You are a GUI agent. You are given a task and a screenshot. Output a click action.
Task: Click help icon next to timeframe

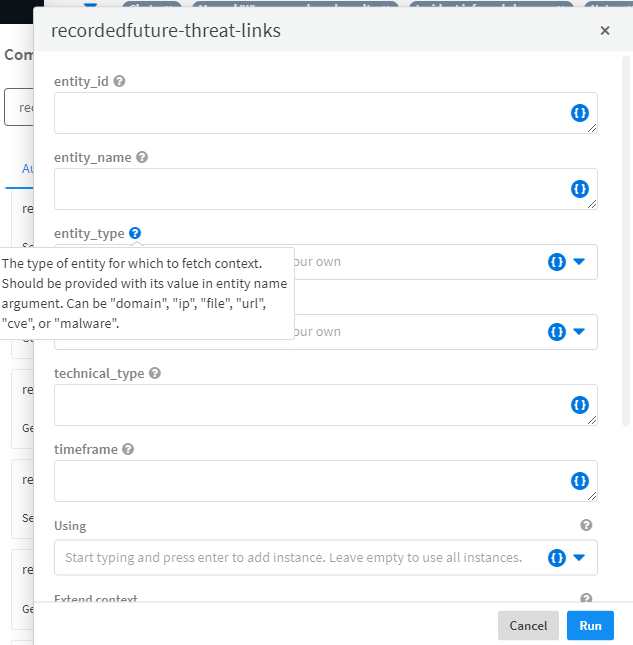click(128, 449)
